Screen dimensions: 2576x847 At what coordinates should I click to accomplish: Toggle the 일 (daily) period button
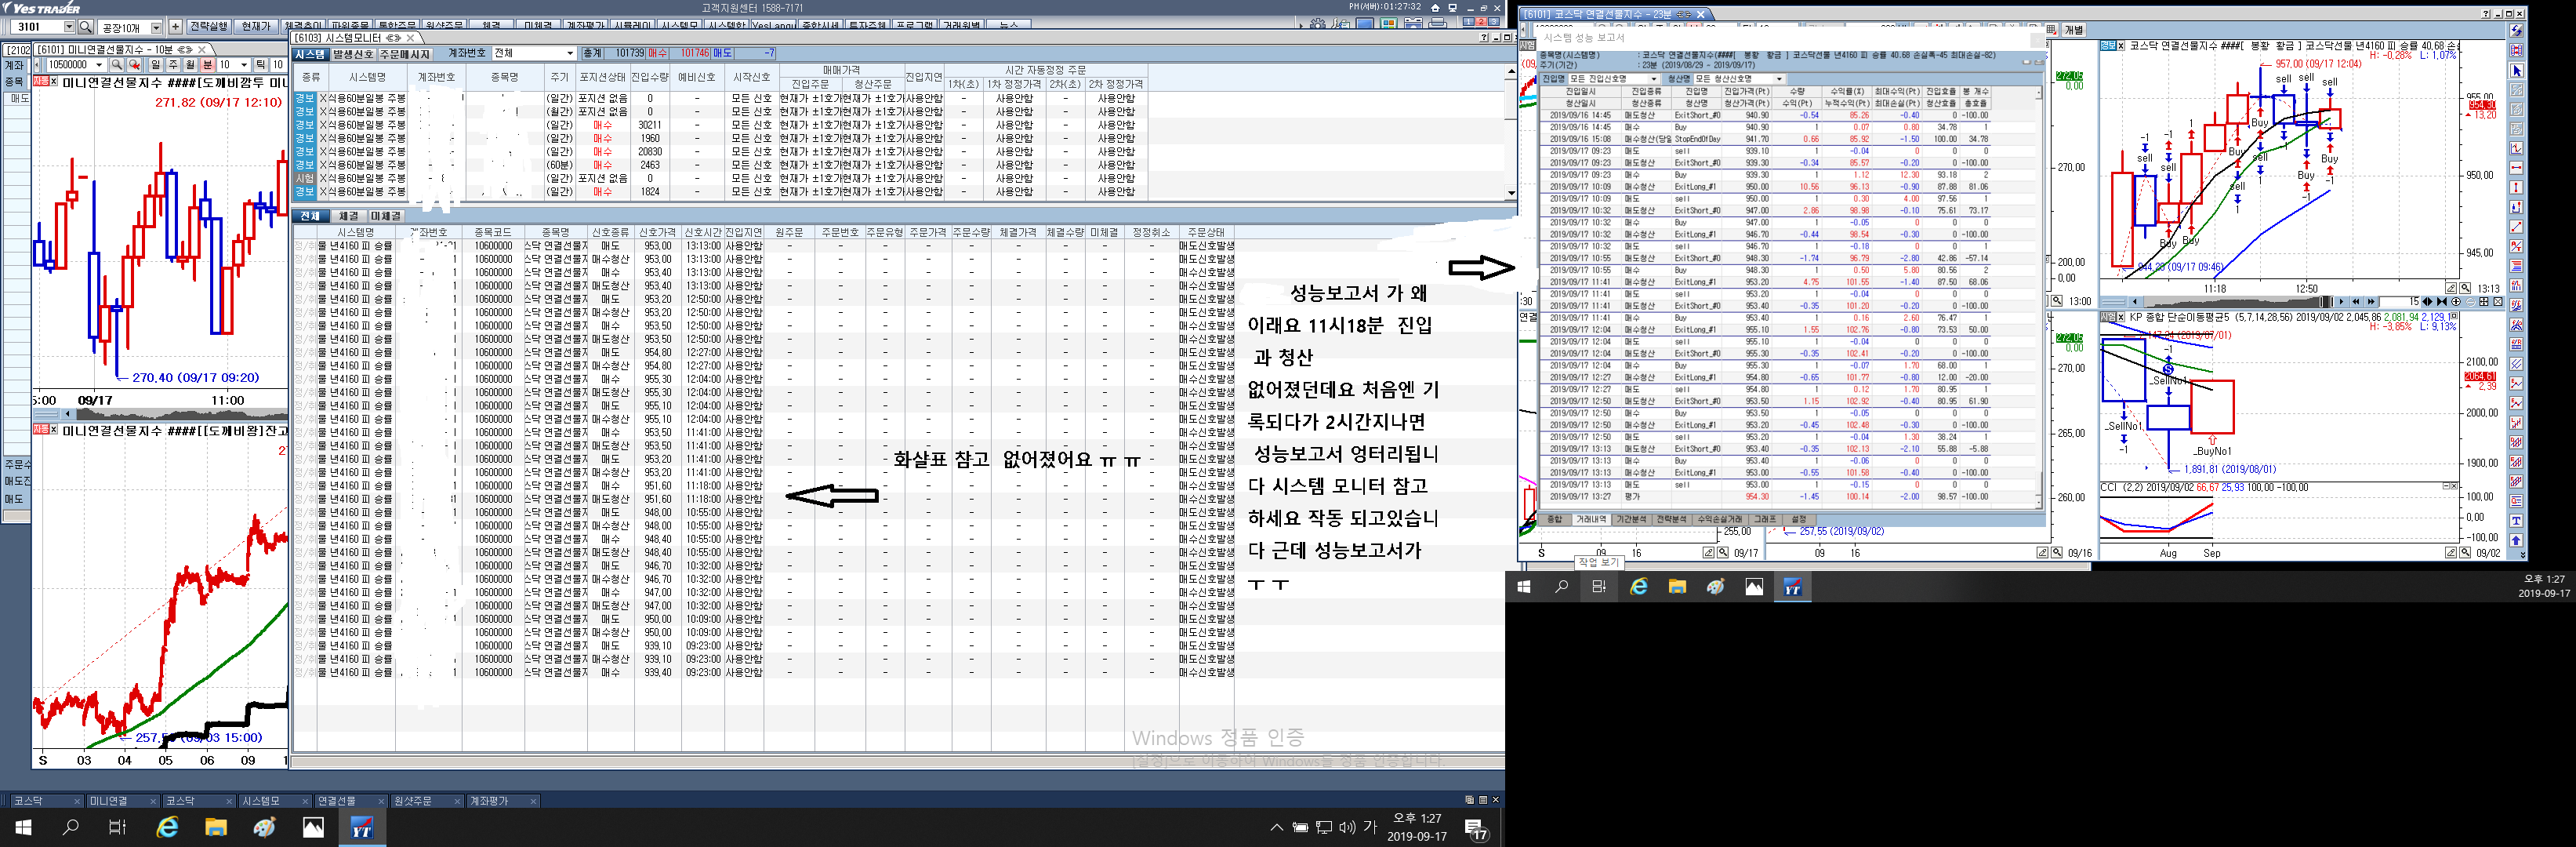(x=156, y=65)
